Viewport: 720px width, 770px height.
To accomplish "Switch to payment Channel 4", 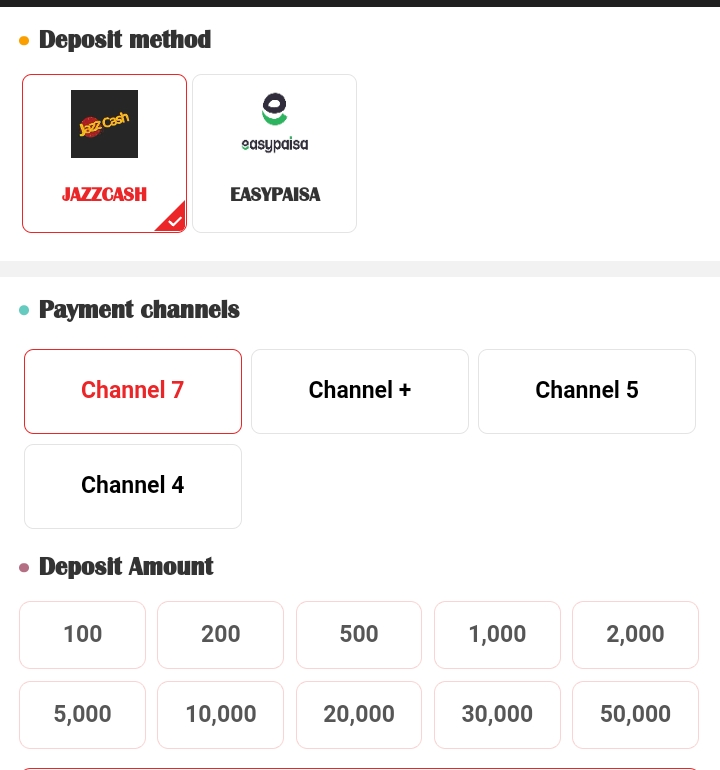I will 133,486.
